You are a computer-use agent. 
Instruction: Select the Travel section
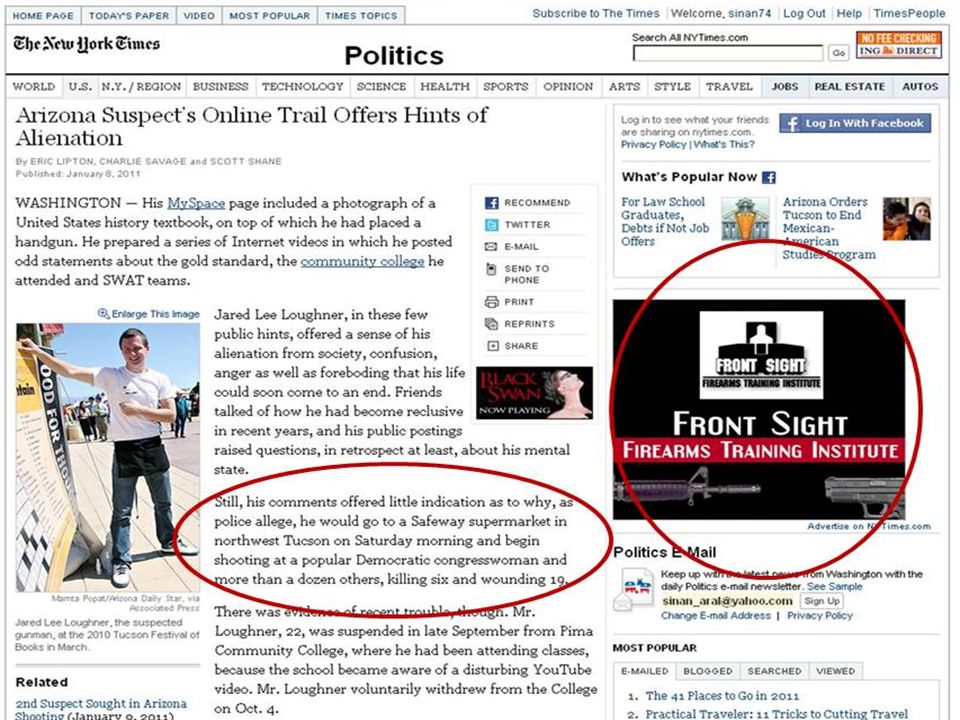pos(729,86)
